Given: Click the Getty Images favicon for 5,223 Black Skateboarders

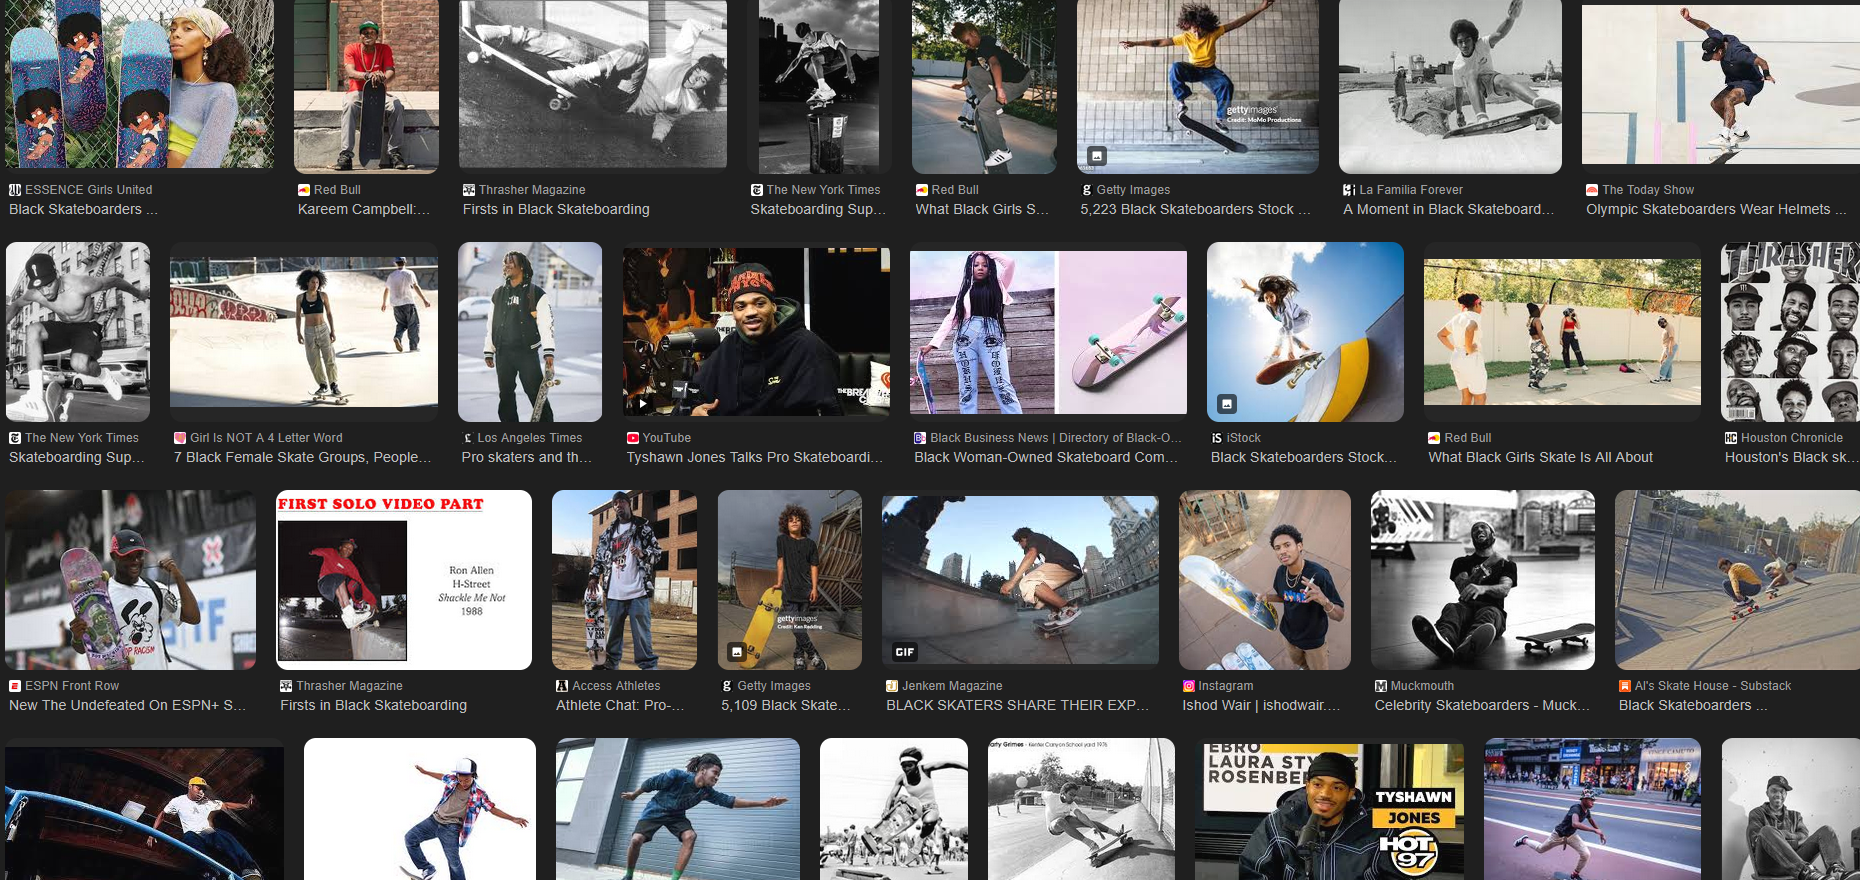Looking at the screenshot, I should [x=1087, y=190].
